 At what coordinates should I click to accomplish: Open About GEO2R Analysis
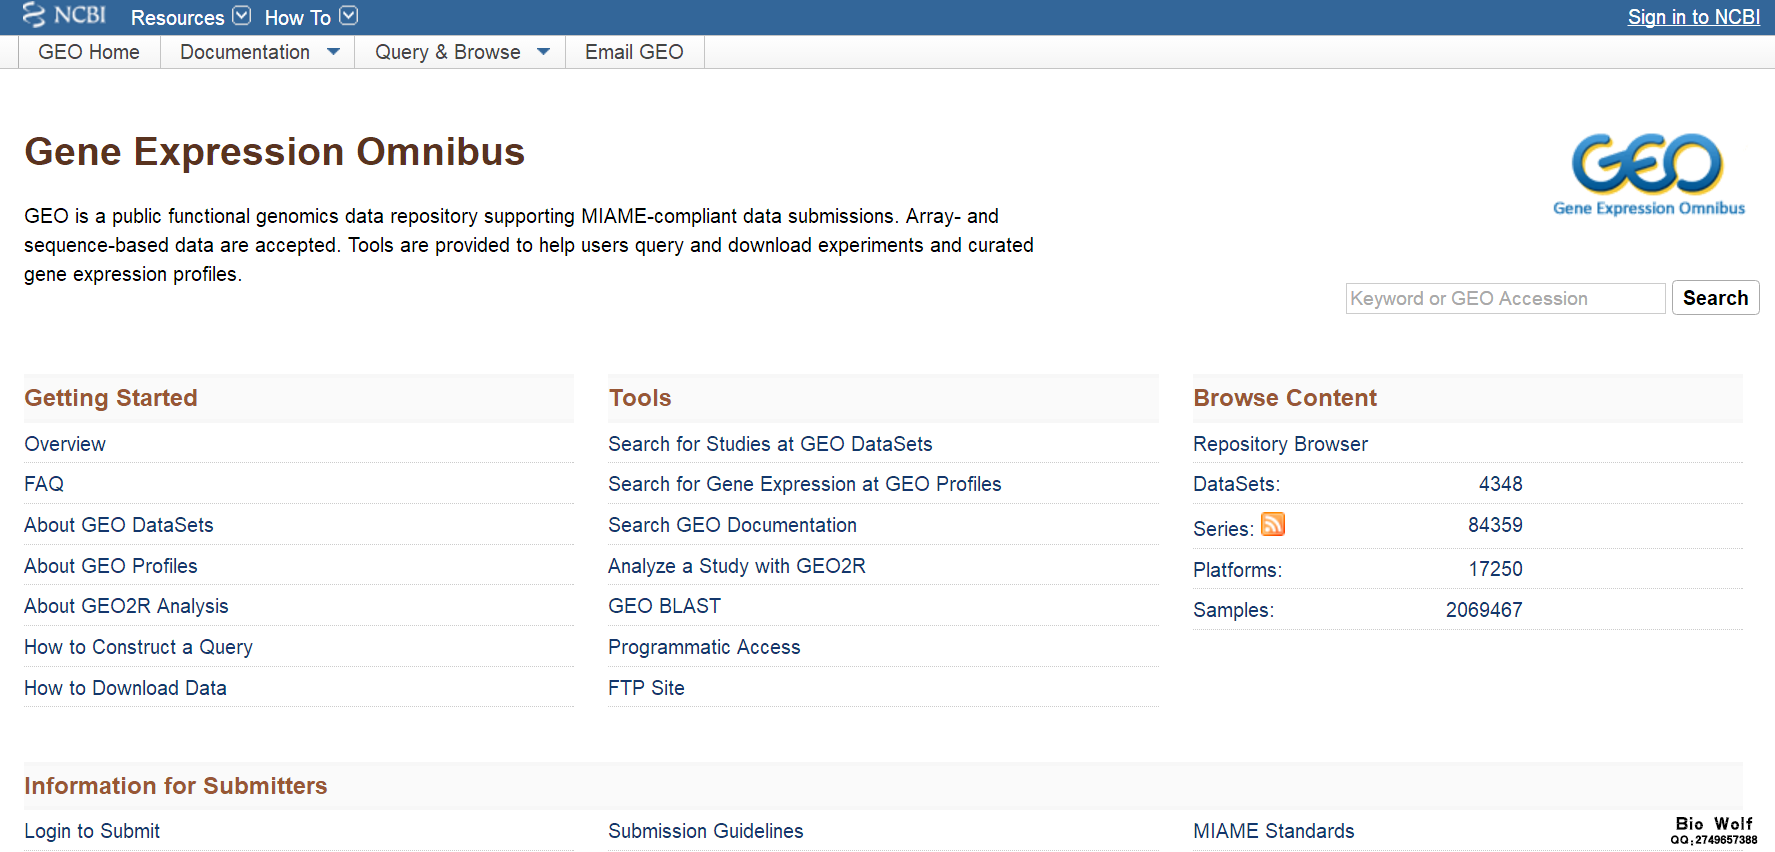coord(126,606)
